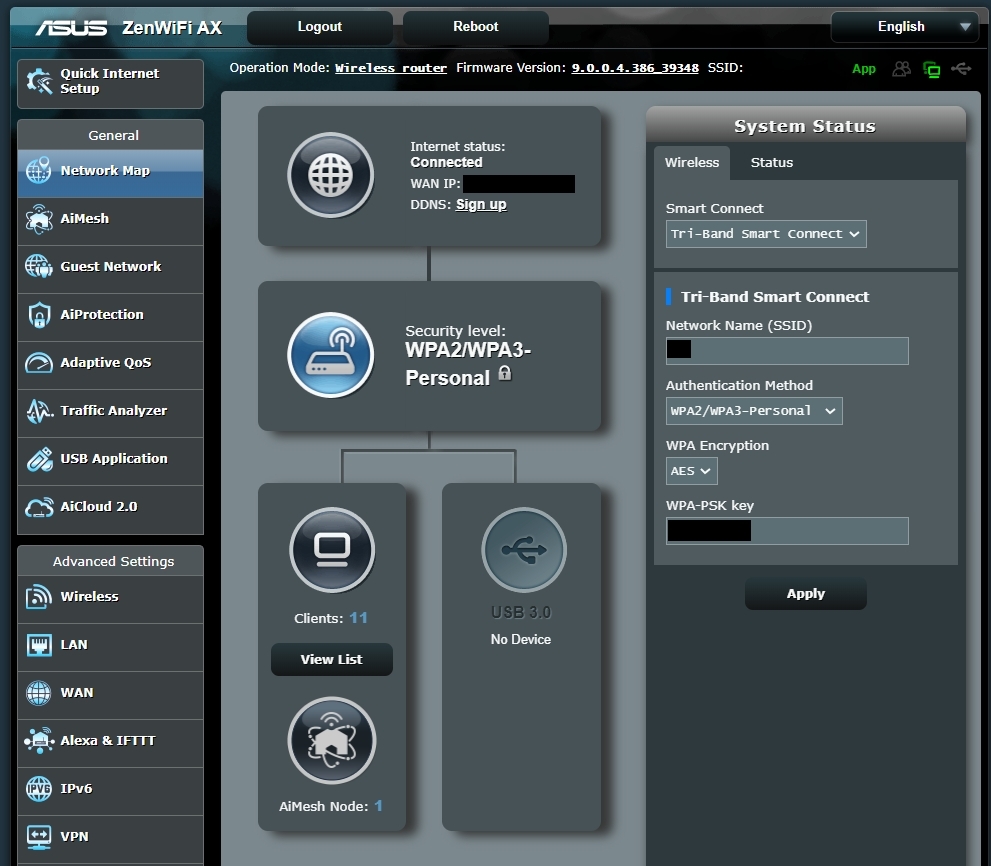Click the View List button
The width and height of the screenshot is (991, 866).
332,659
